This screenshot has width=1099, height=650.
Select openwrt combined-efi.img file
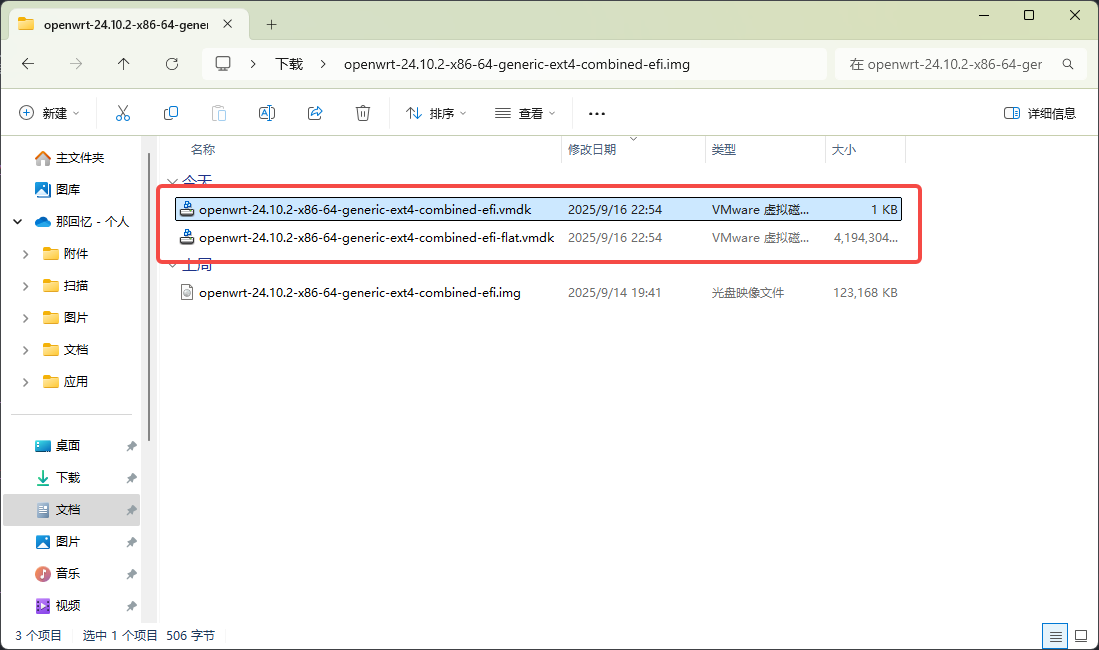click(x=538, y=292)
